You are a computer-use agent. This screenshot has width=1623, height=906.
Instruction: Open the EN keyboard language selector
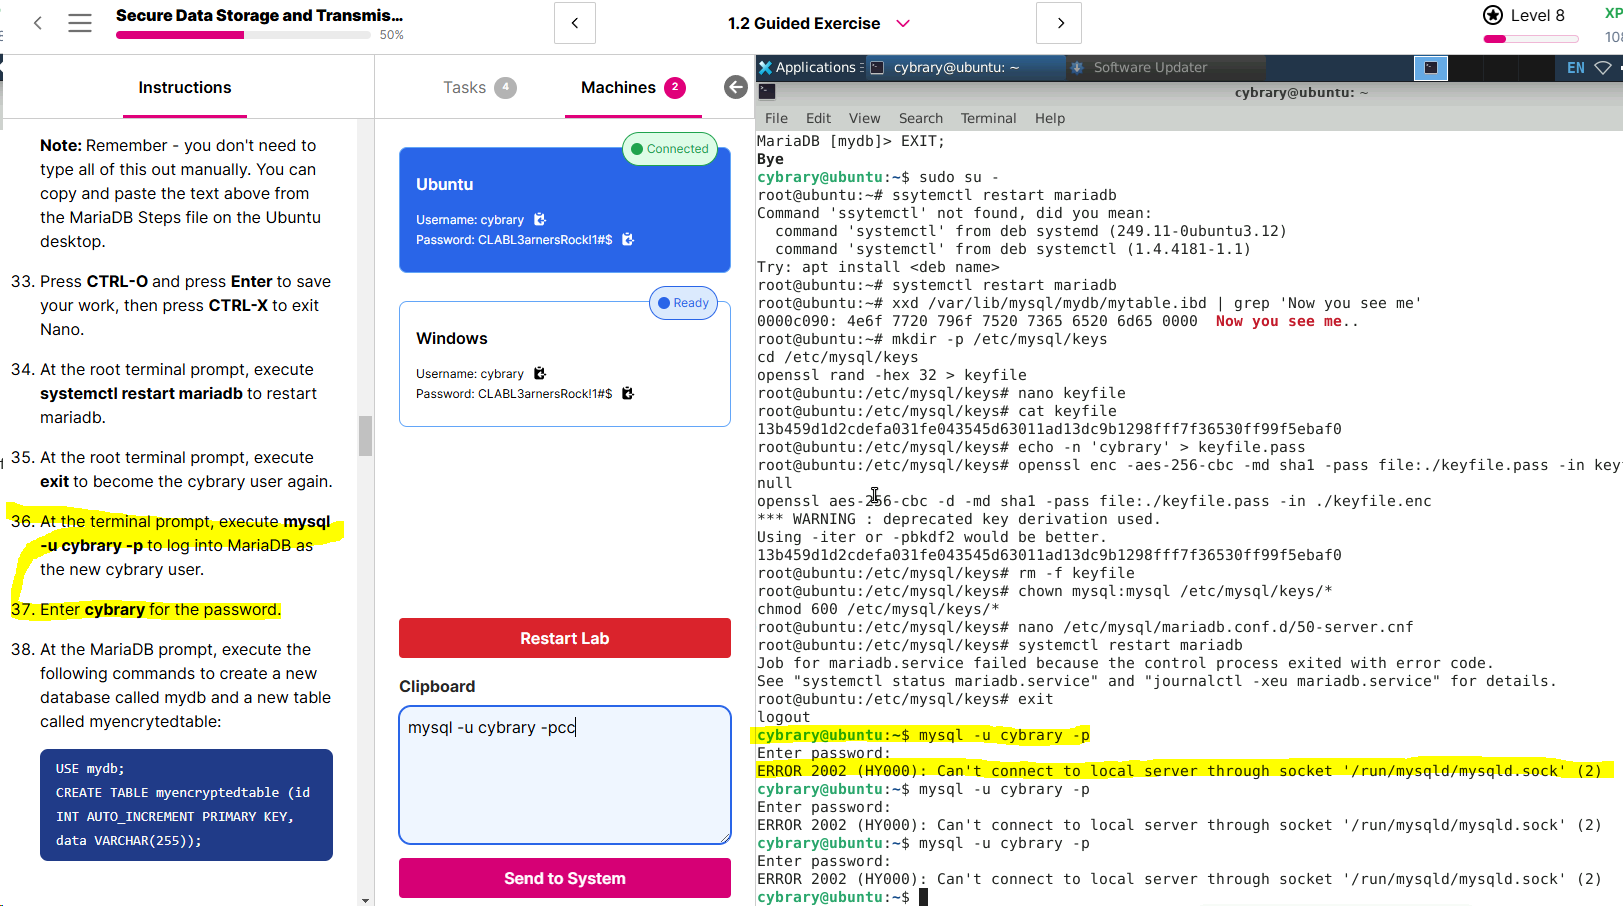pos(1575,68)
